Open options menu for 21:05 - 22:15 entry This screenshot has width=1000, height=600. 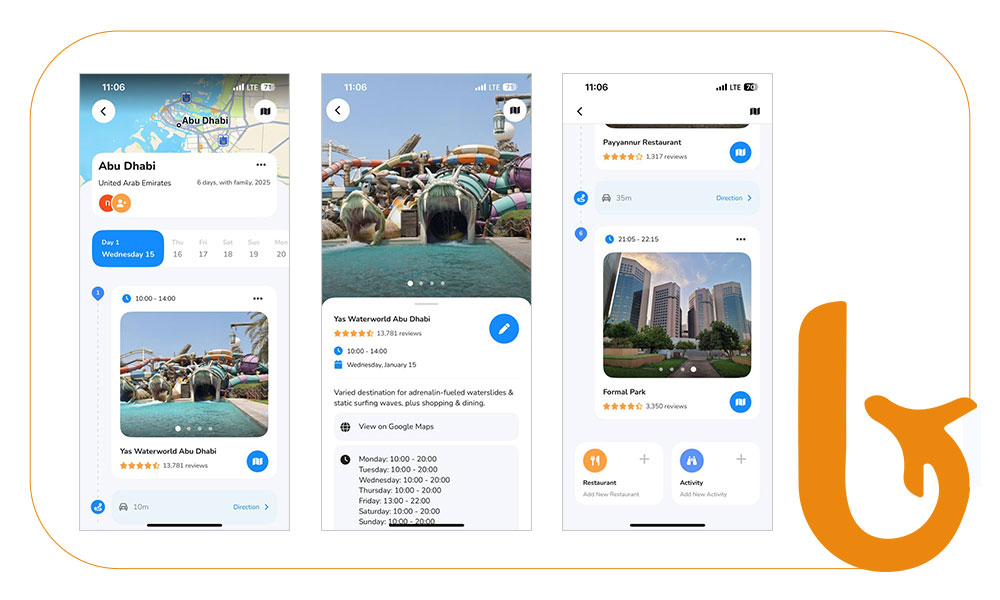pos(740,239)
